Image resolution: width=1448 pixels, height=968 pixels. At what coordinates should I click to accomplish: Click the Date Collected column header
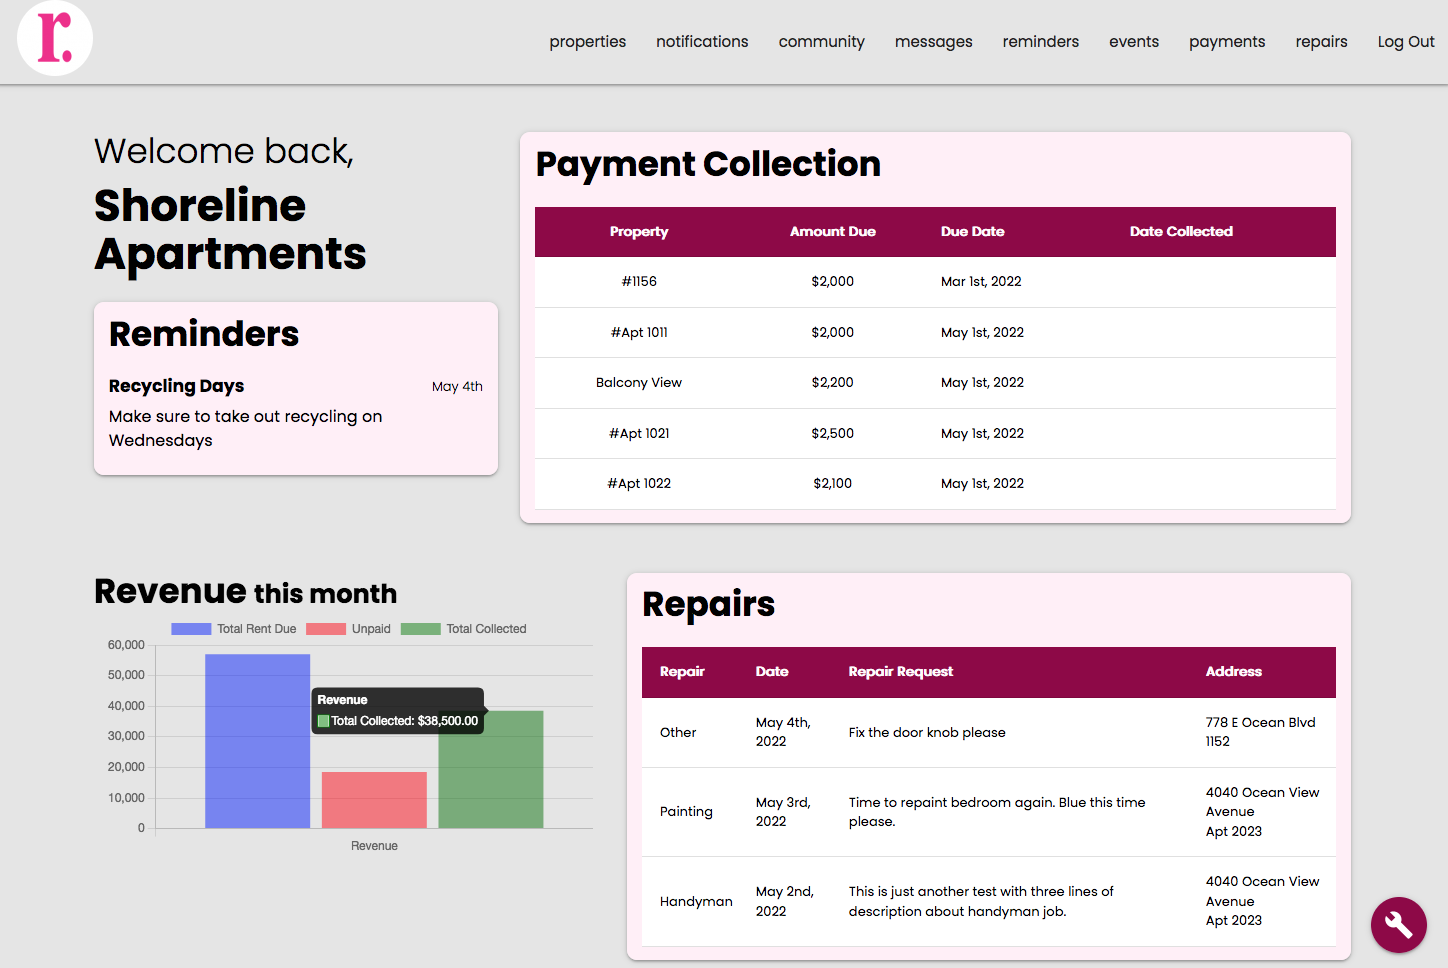point(1181,232)
